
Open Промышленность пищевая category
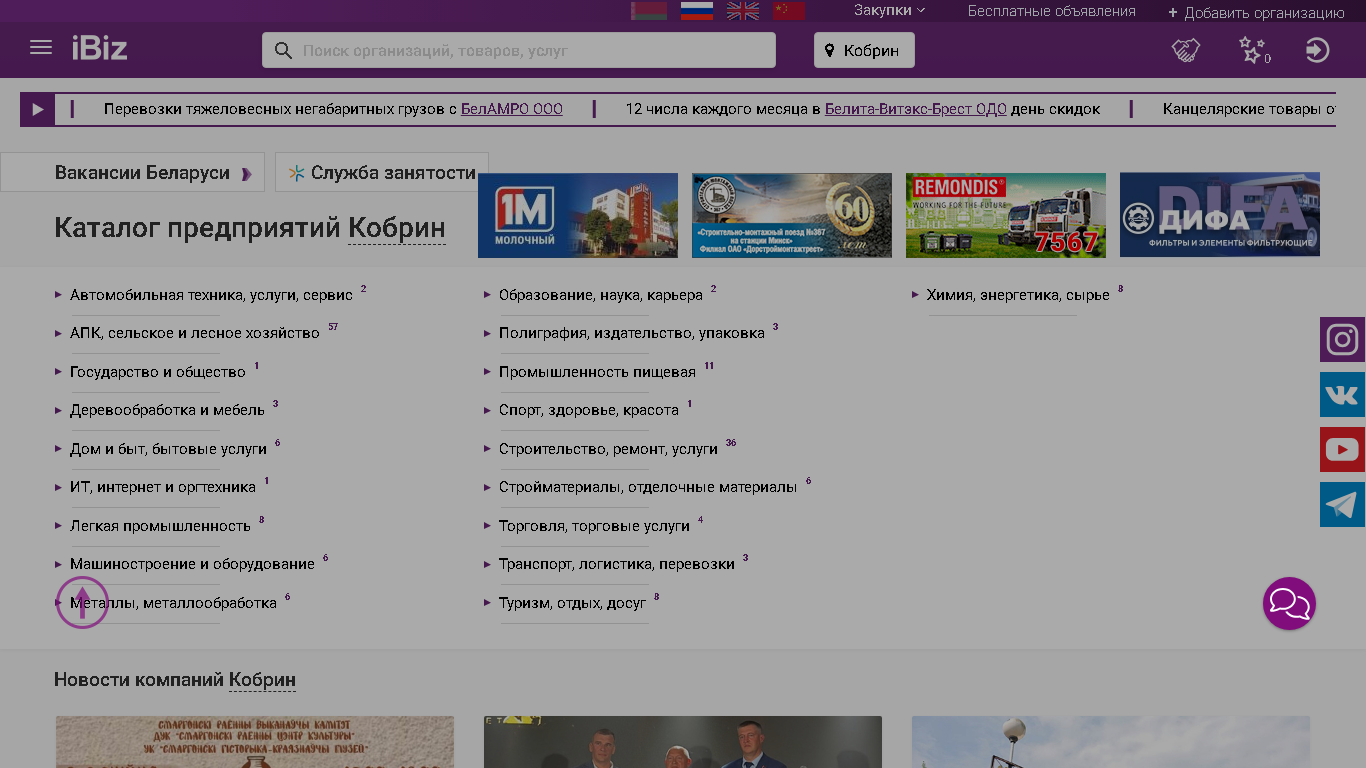point(597,372)
